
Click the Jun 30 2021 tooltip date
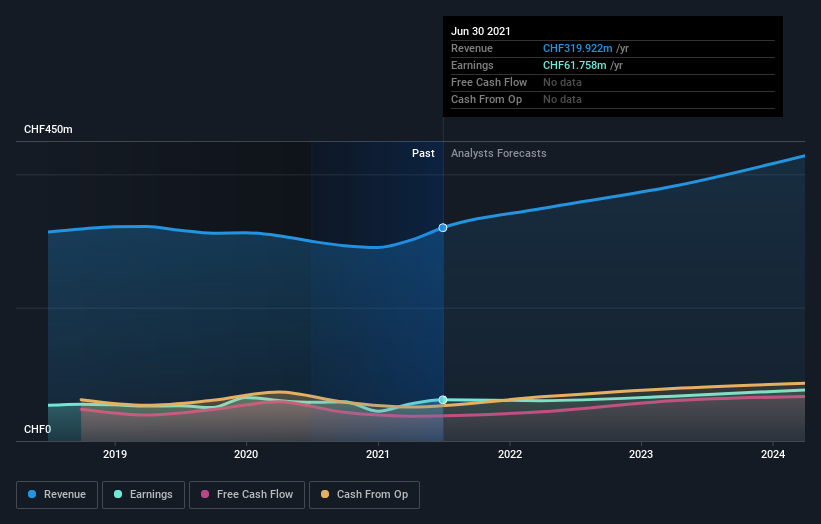pos(481,31)
